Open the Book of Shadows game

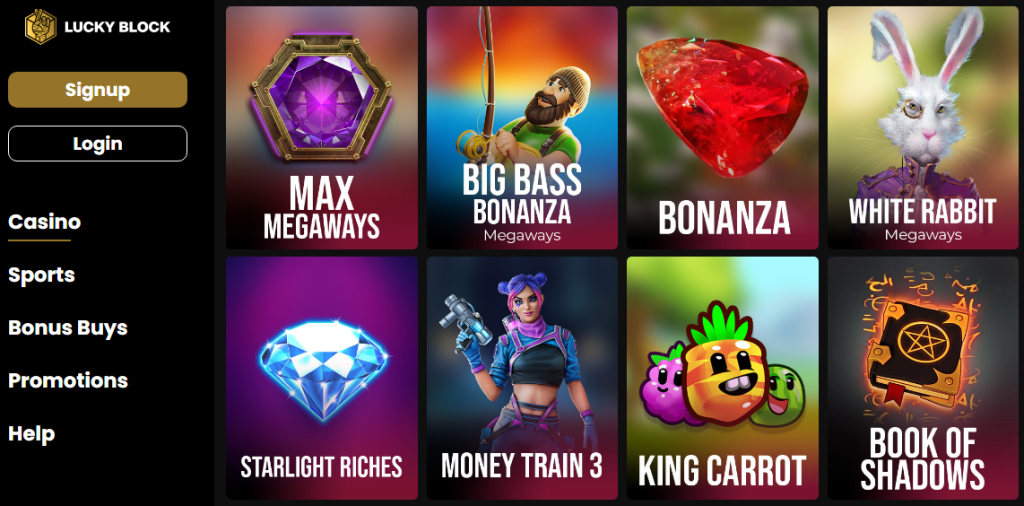coord(923,378)
